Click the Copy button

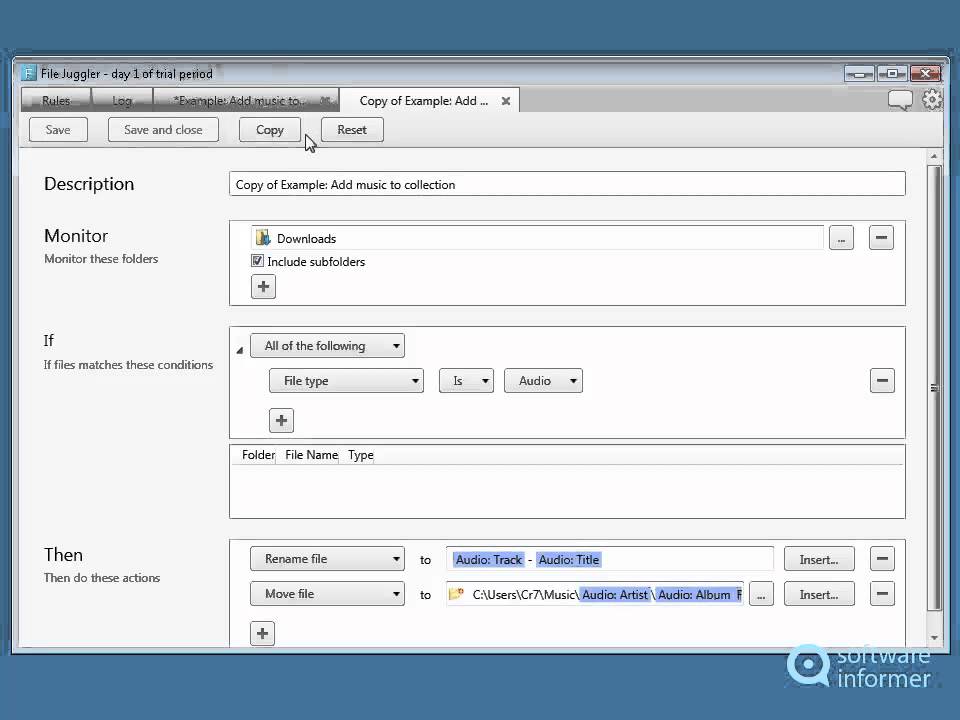269,130
